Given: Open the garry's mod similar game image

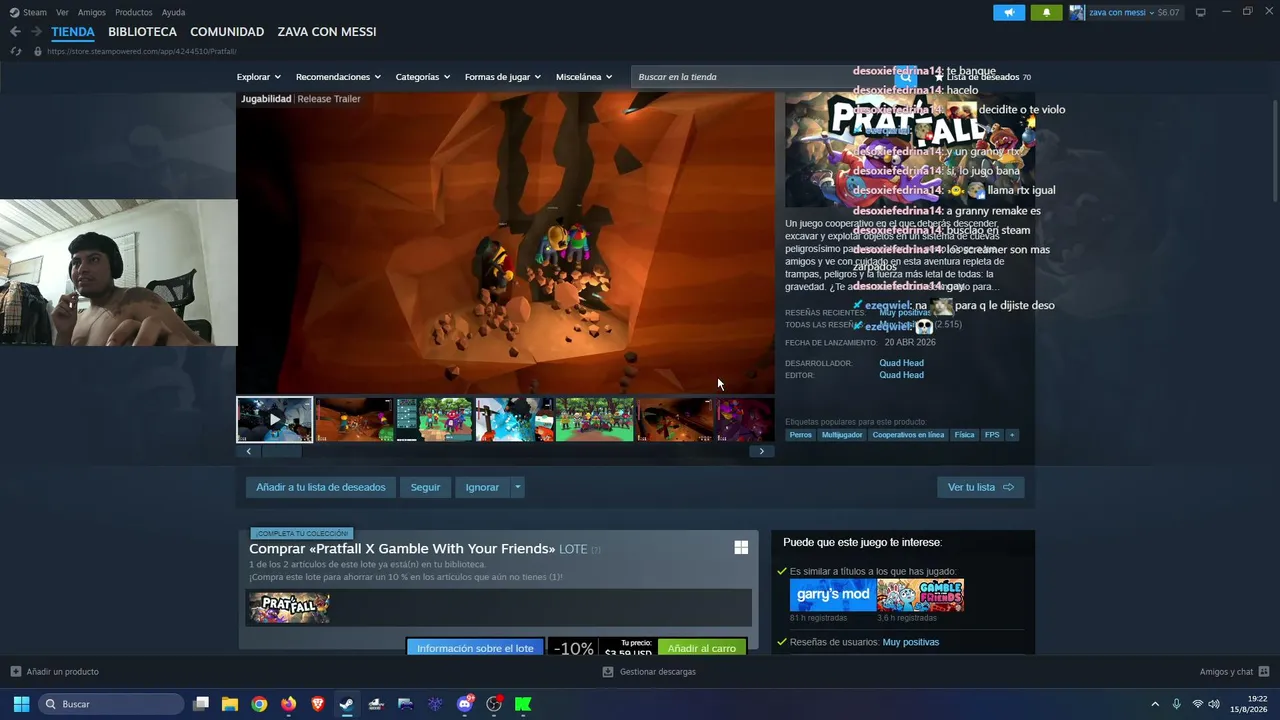Looking at the screenshot, I should [833, 595].
